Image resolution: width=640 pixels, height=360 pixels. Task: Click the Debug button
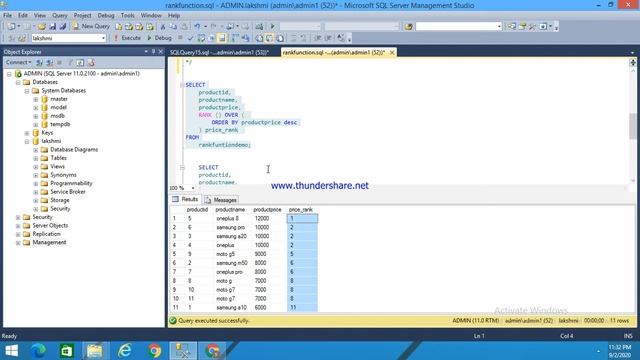[159, 38]
